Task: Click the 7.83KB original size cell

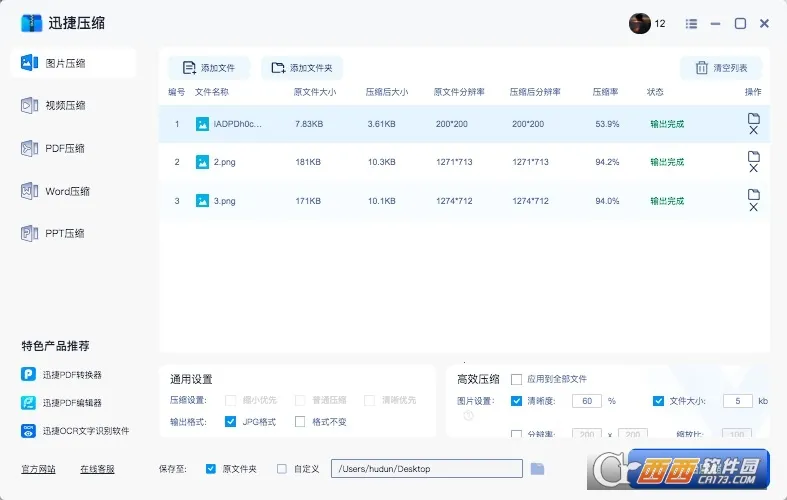Action: (309, 124)
